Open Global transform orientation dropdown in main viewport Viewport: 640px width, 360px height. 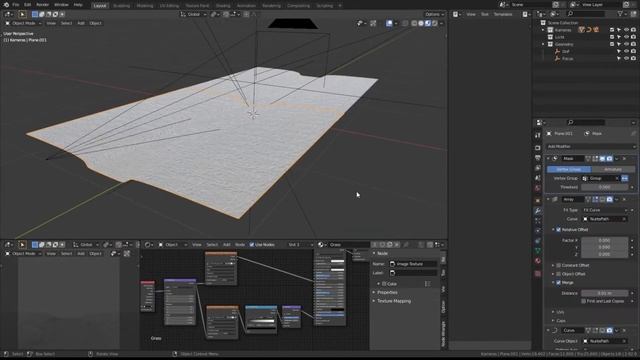pos(193,14)
